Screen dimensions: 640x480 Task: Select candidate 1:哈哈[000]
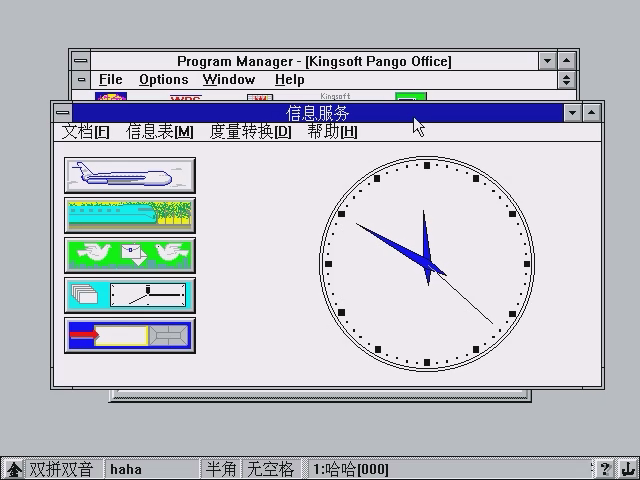click(351, 469)
